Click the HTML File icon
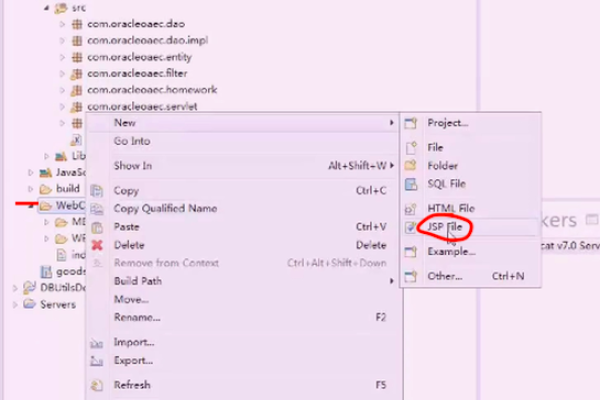The height and width of the screenshot is (400, 600). click(x=411, y=207)
